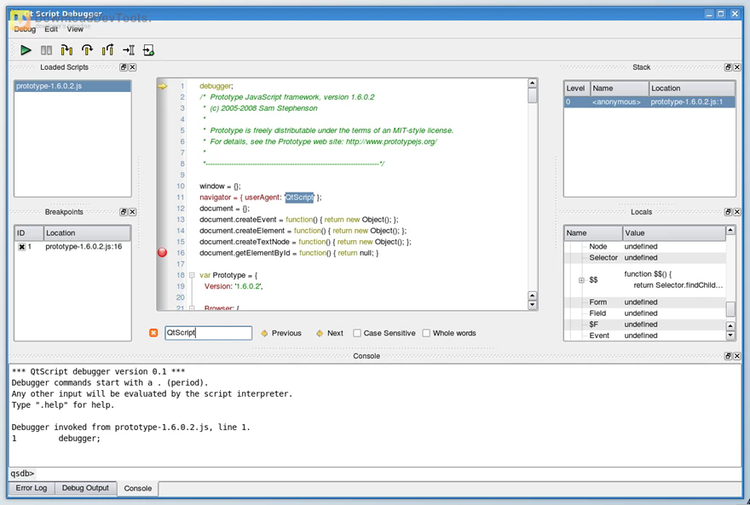This screenshot has width=750, height=505.
Task: Select the Form row in Locals
Action: coord(645,302)
